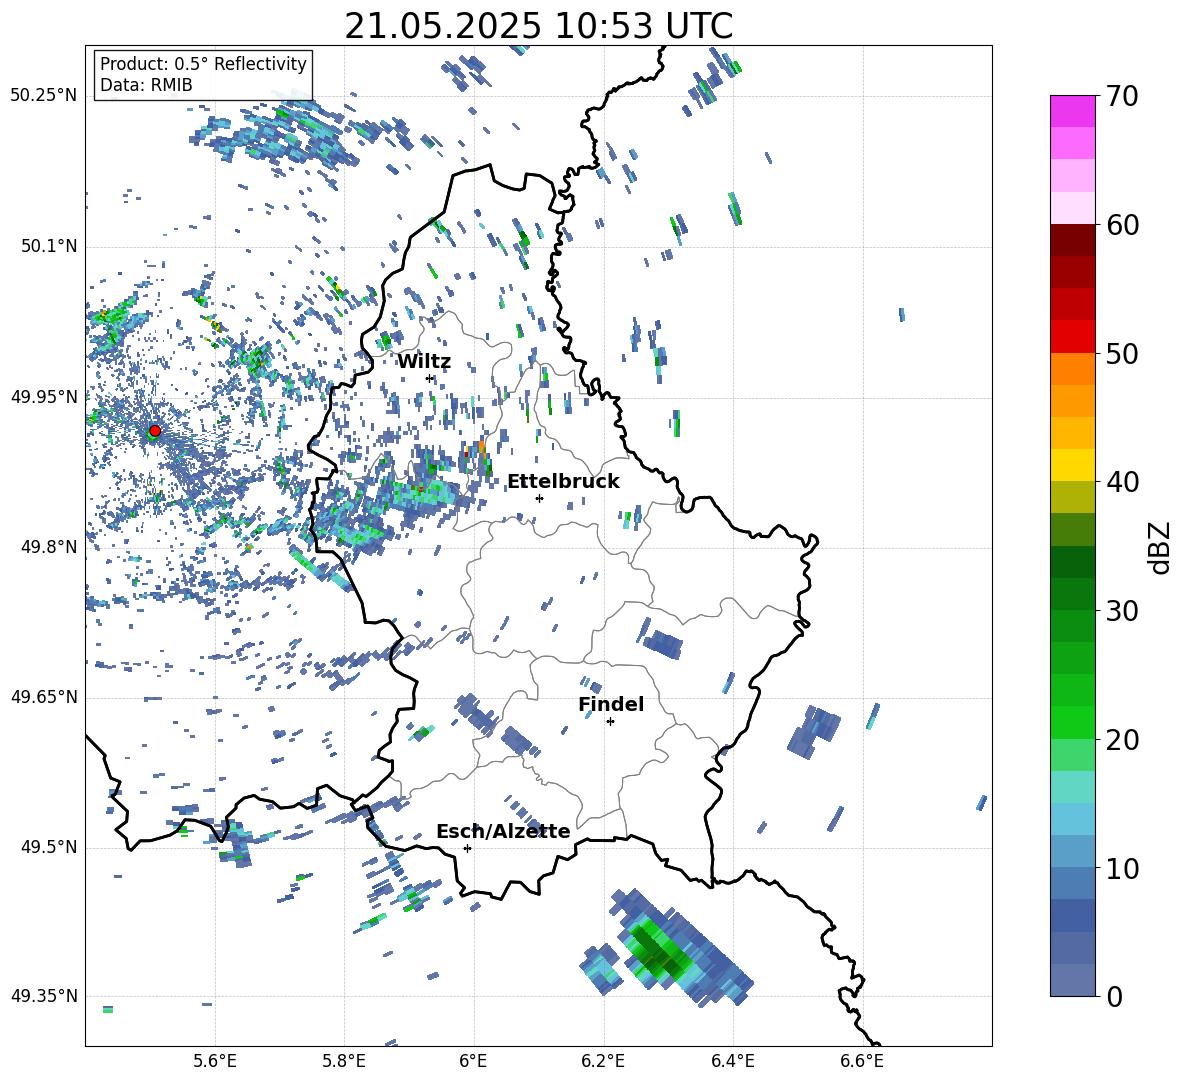Click the 49.95°N latitude label
This screenshot has width=1184, height=1081.
tap(44, 397)
